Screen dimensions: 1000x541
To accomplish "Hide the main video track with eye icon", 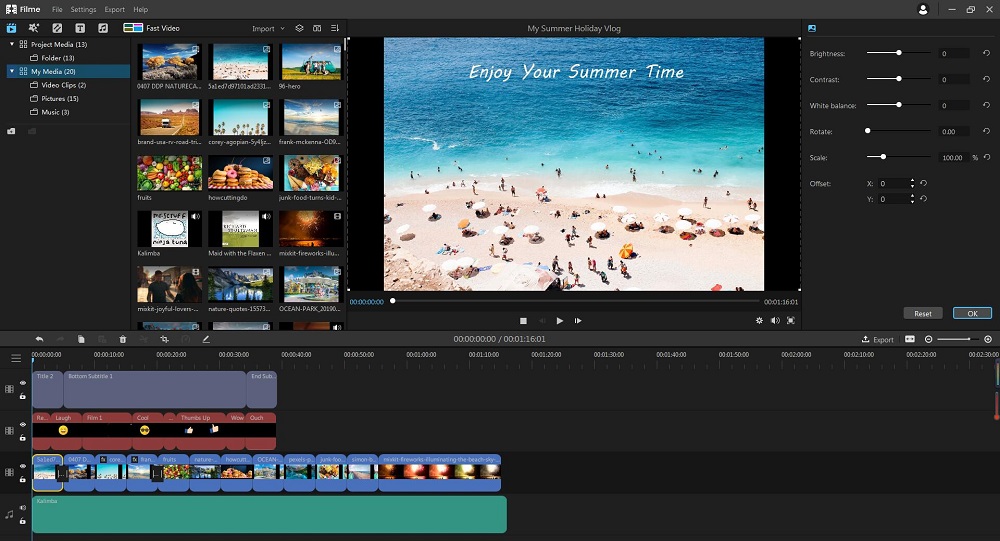I will pos(23,465).
